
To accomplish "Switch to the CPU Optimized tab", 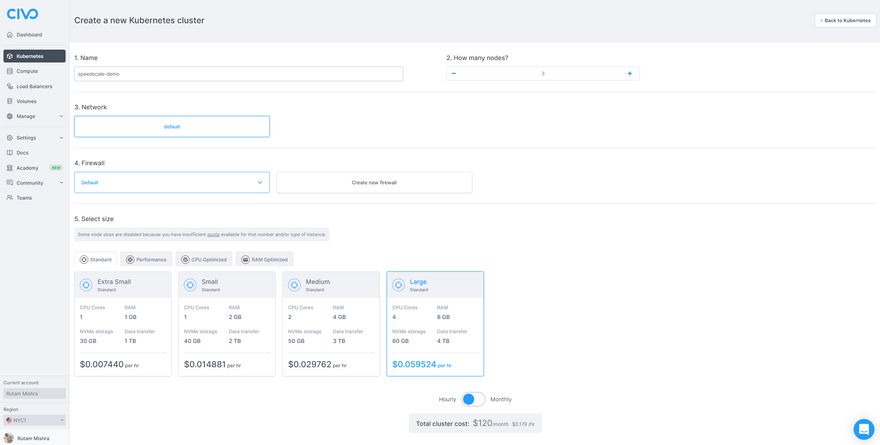I will [204, 260].
